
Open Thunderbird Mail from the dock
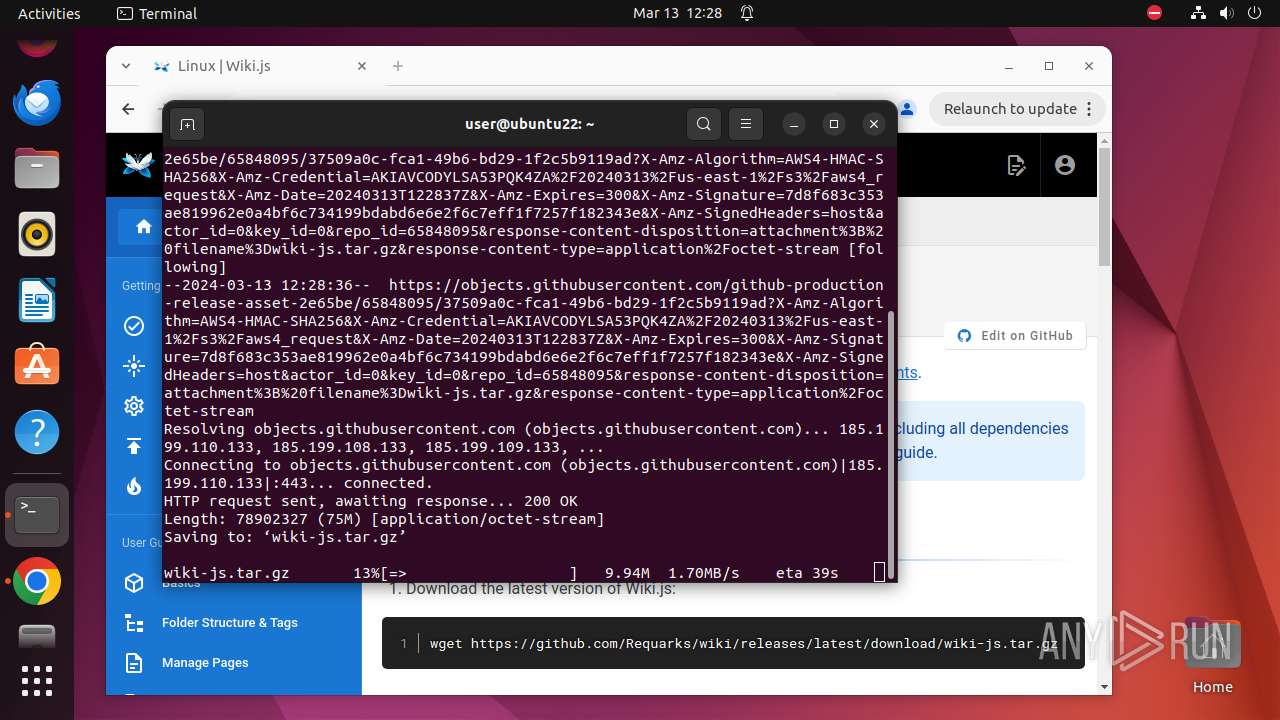[37, 102]
